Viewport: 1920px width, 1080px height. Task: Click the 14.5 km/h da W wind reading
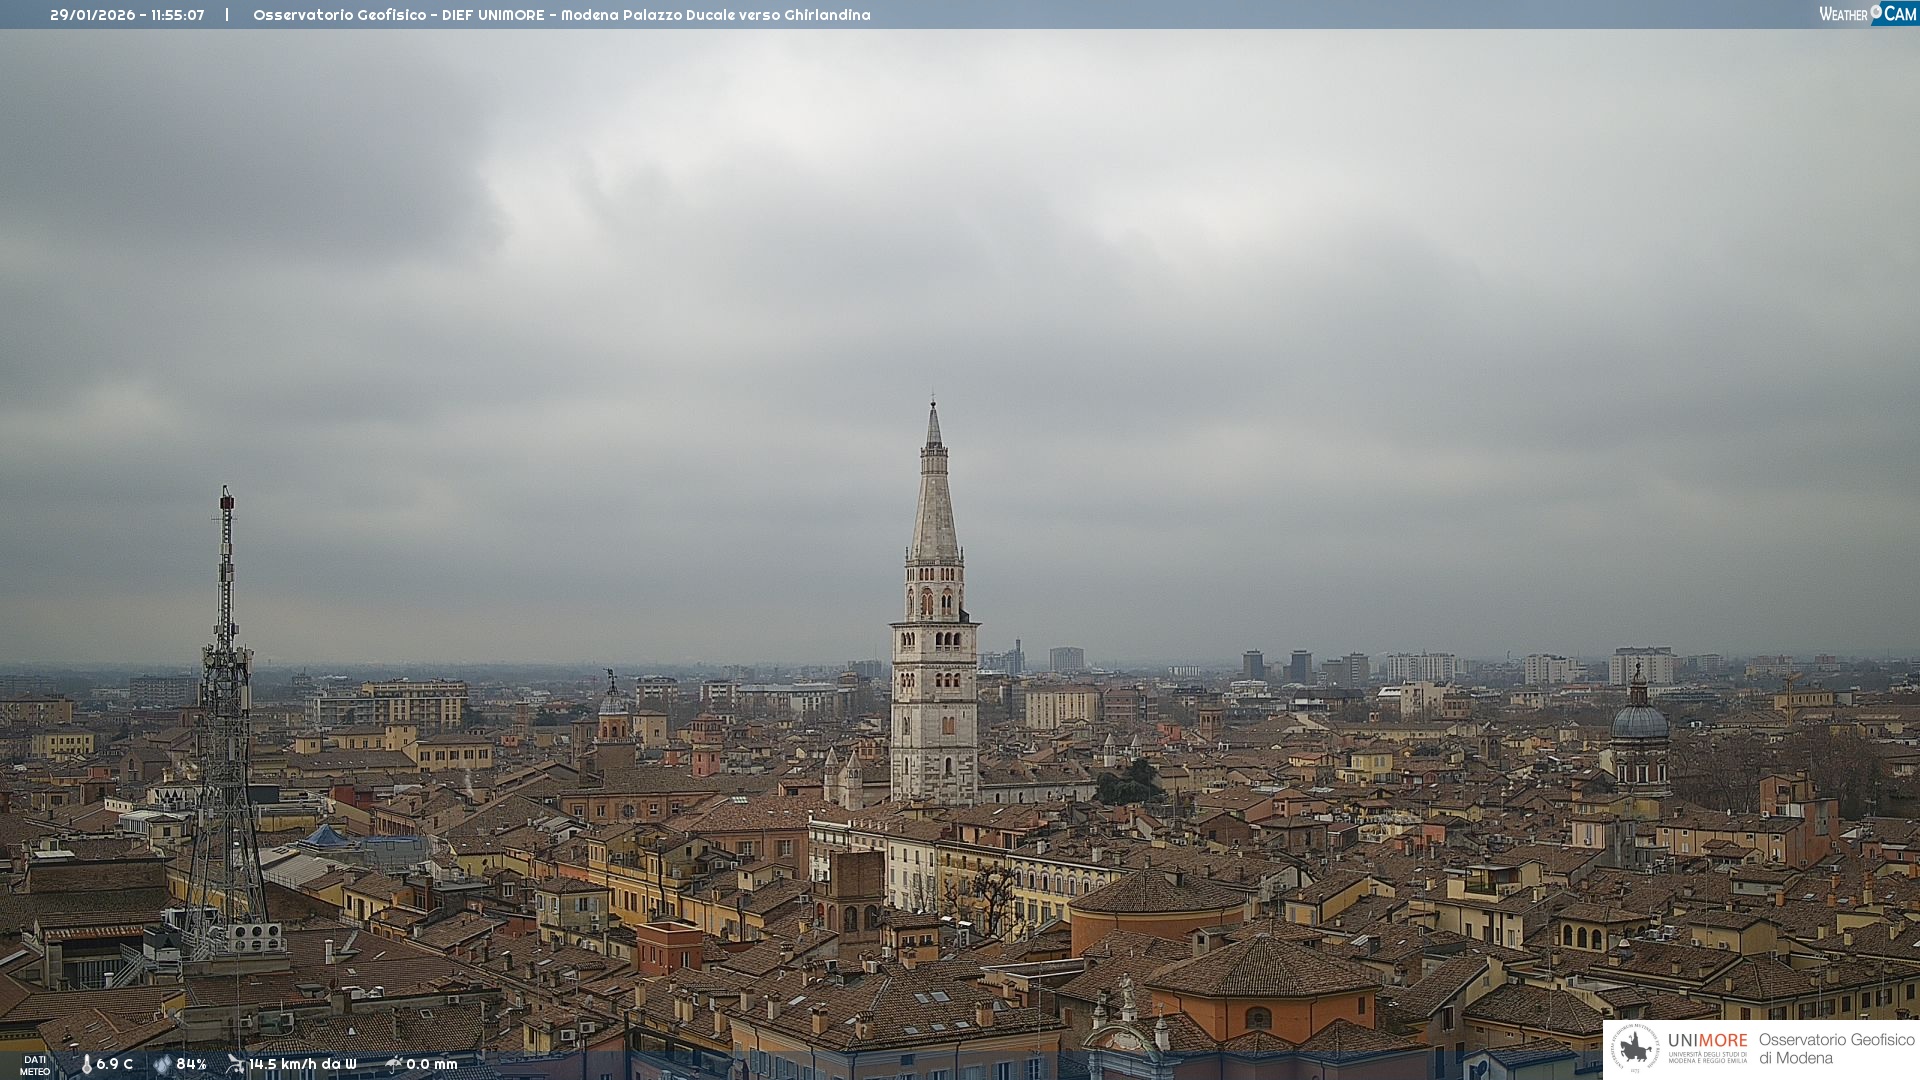click(x=302, y=1064)
